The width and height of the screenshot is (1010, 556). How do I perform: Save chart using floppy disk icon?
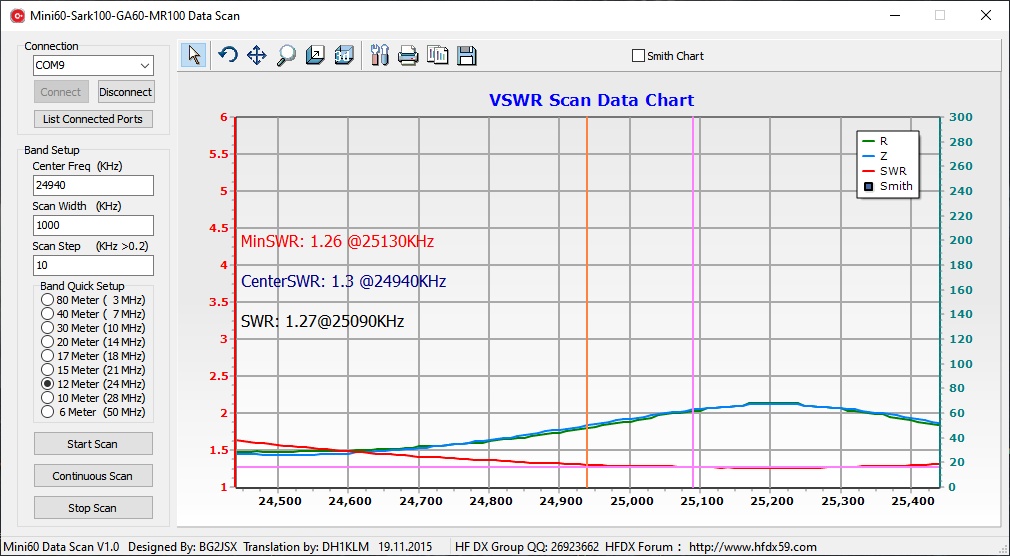466,55
